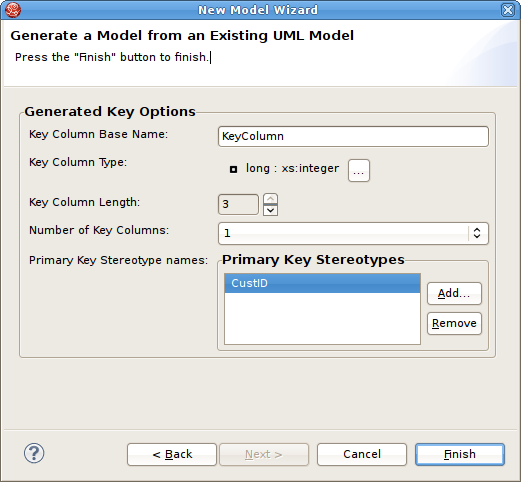521x482 pixels.
Task: Click the Key Column Base Name label
Action: pyautogui.click(x=99, y=134)
